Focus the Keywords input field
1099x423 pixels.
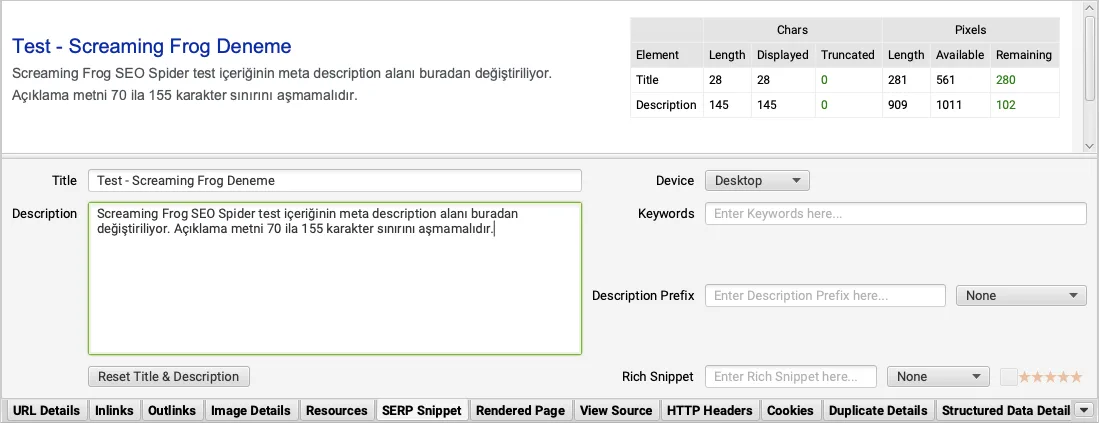click(x=896, y=214)
